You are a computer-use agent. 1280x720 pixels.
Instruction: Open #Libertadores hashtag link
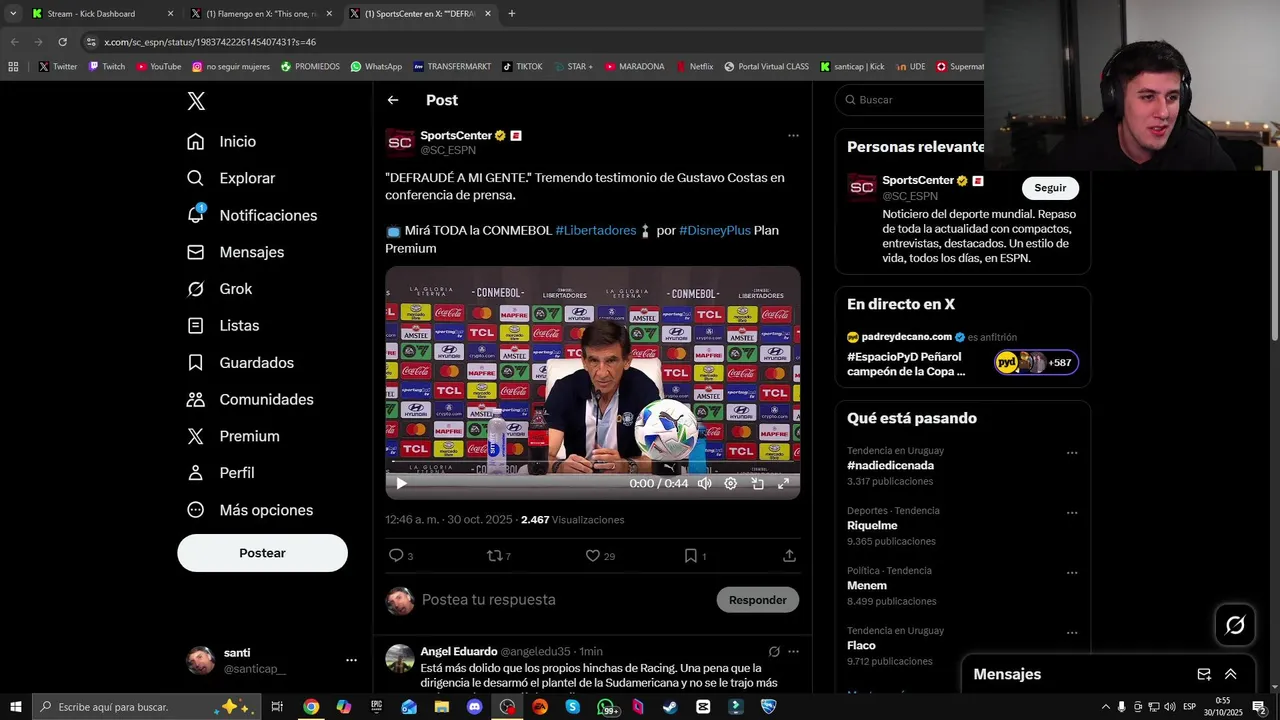click(x=596, y=230)
